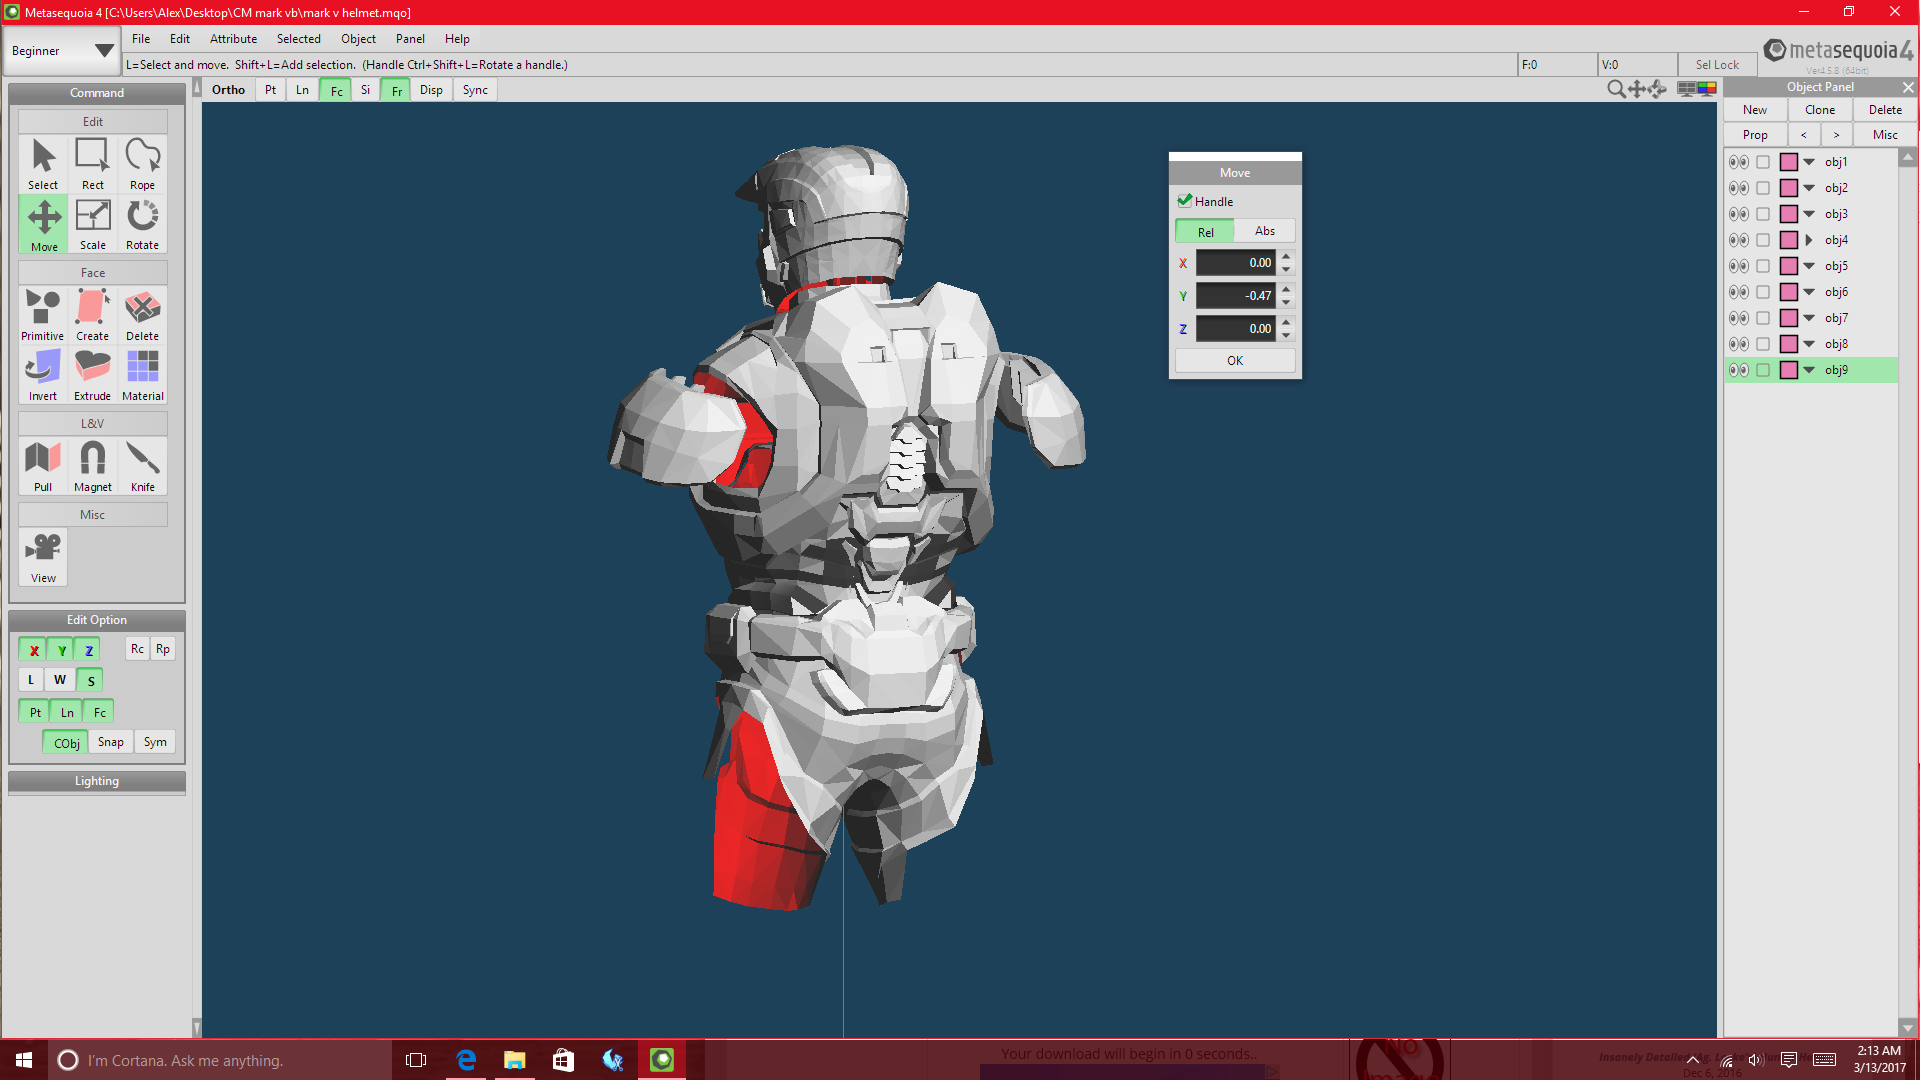Open the Help menu
The height and width of the screenshot is (1080, 1920).
457,39
